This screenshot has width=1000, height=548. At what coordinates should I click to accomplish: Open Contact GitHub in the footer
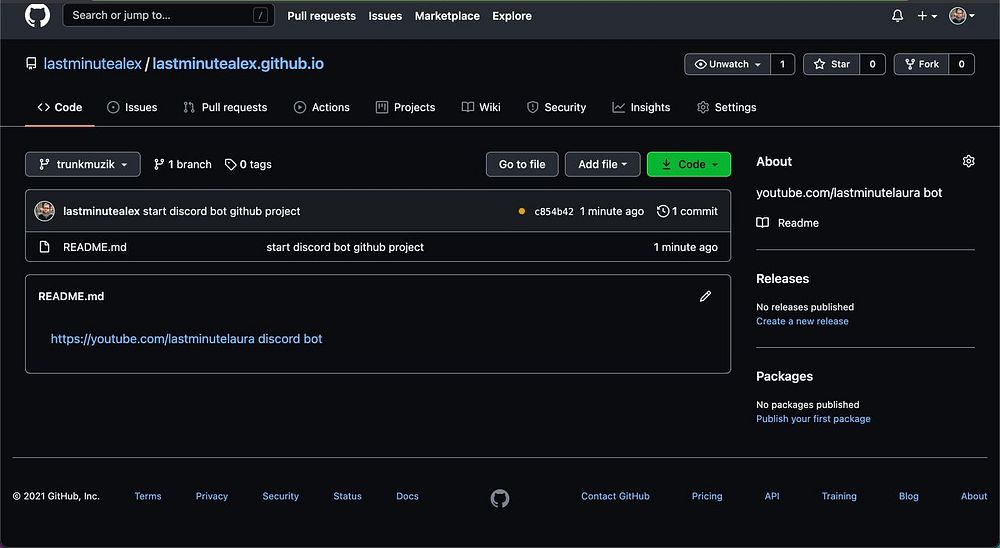click(x=615, y=496)
